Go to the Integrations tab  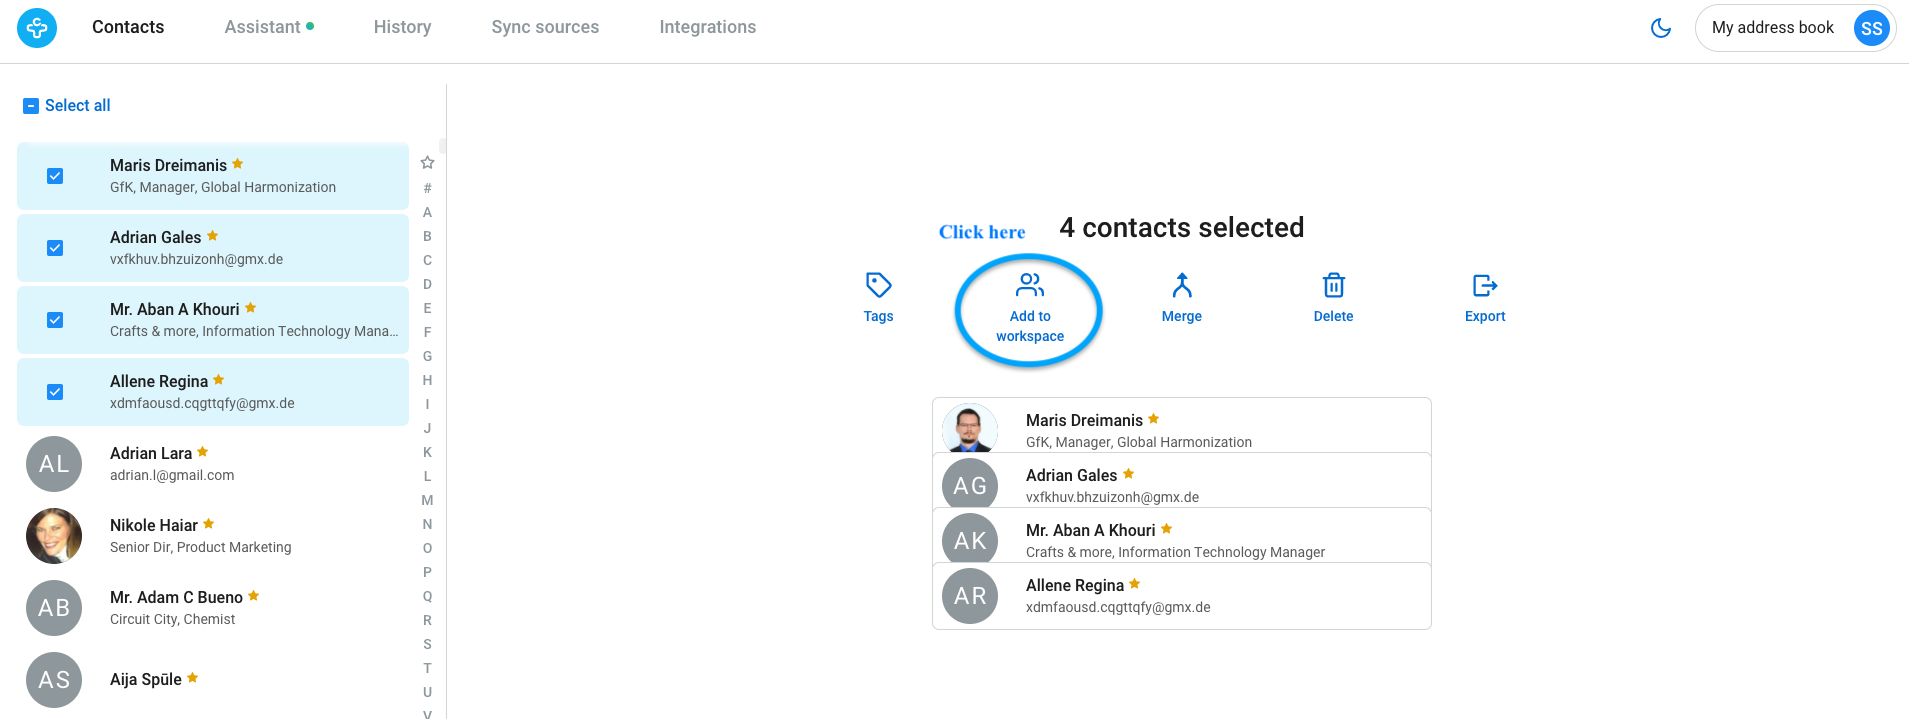click(707, 27)
